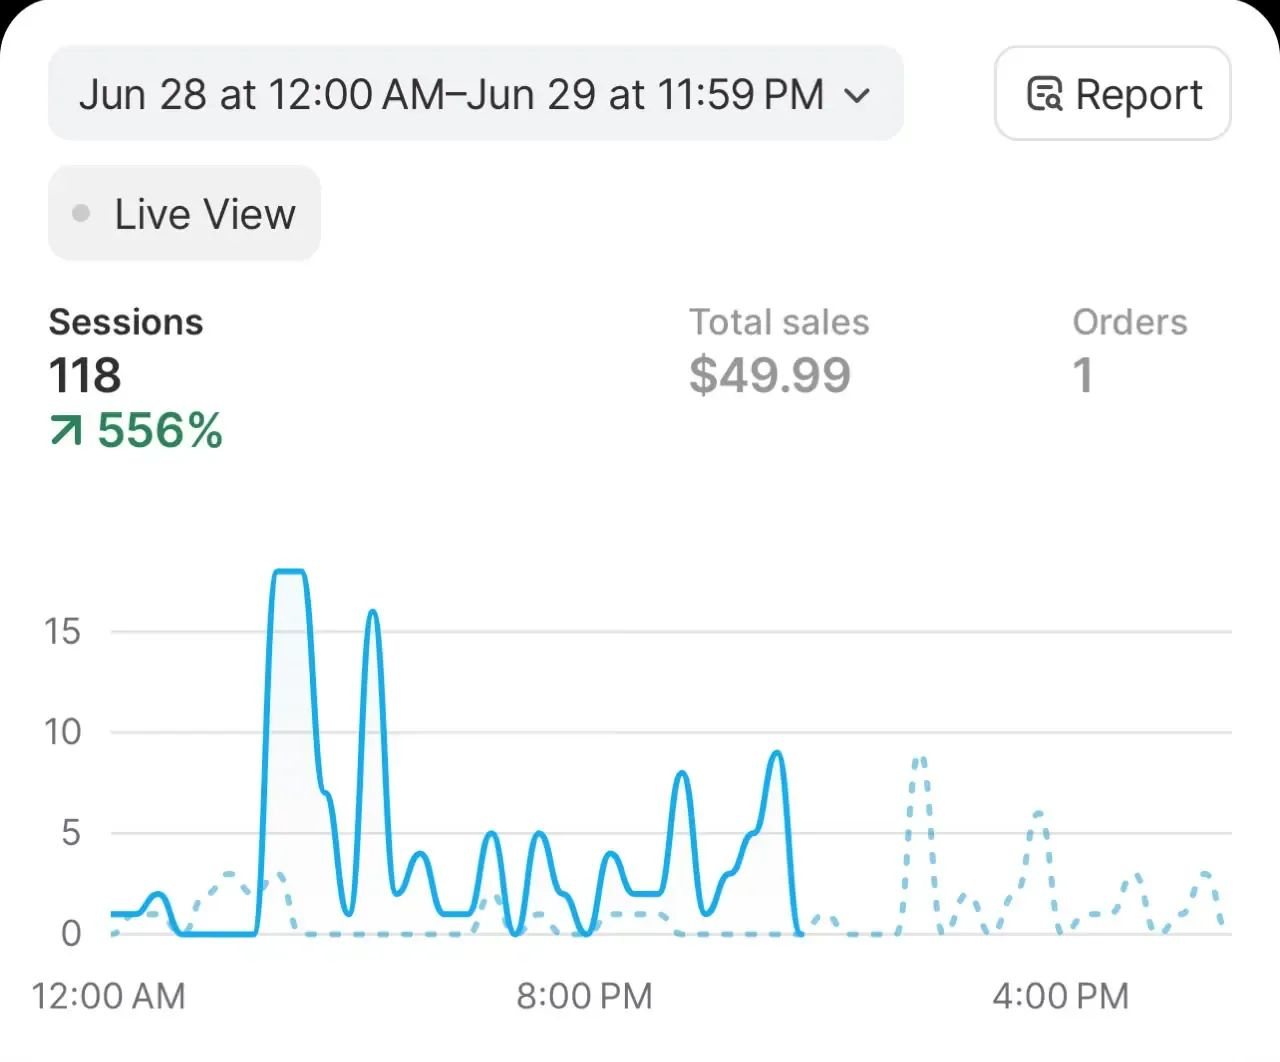The height and width of the screenshot is (1062, 1280).
Task: Click the report magnifier icon
Action: tap(1045, 94)
